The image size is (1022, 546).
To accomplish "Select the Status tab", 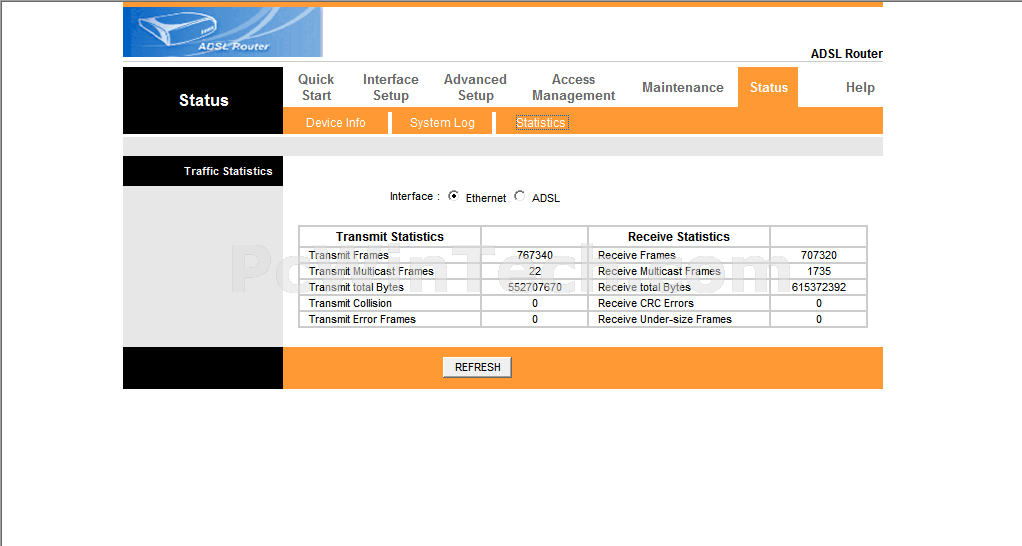I will 768,87.
